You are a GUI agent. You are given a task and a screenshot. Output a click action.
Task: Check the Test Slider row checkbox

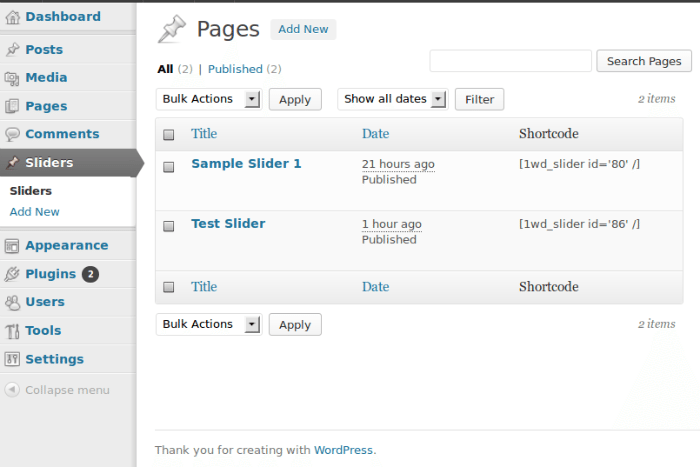pyautogui.click(x=169, y=227)
